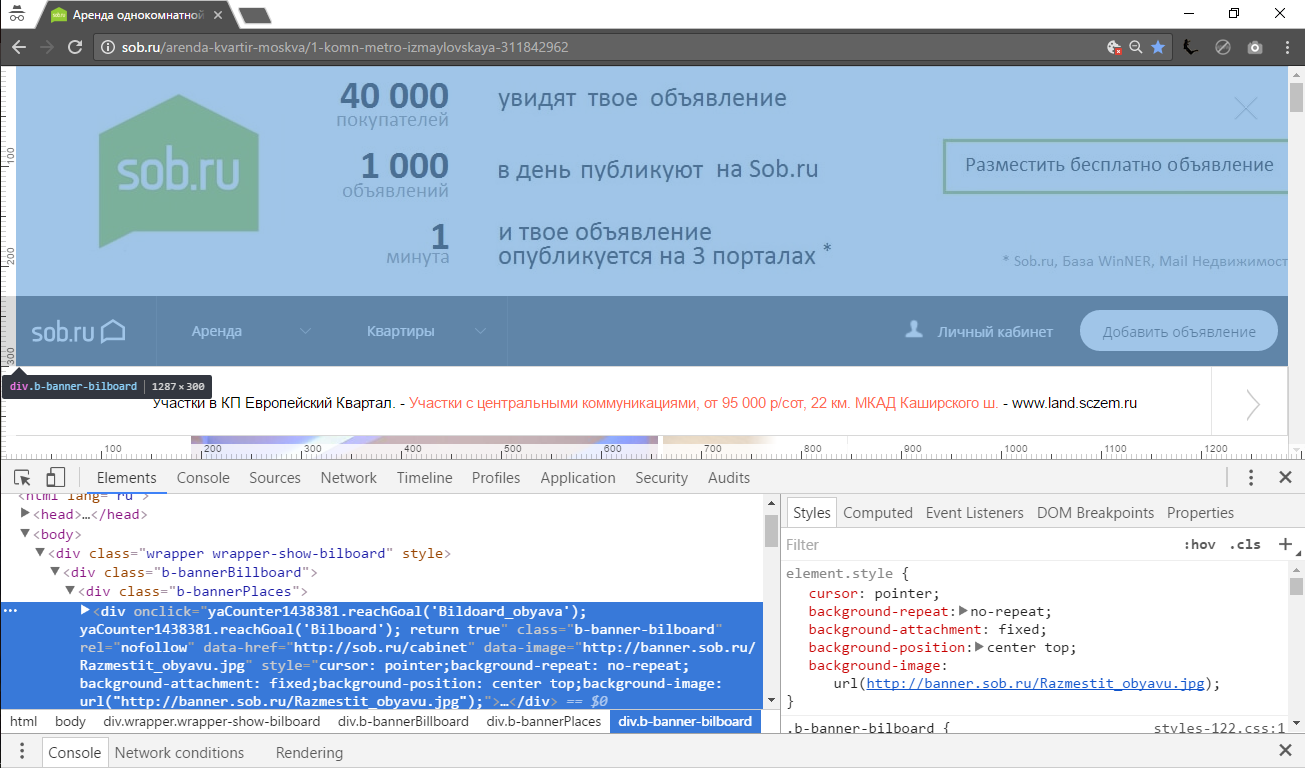Viewport: 1305px width, 768px height.
Task: Open the Network conditions drawer tab
Action: [180, 752]
